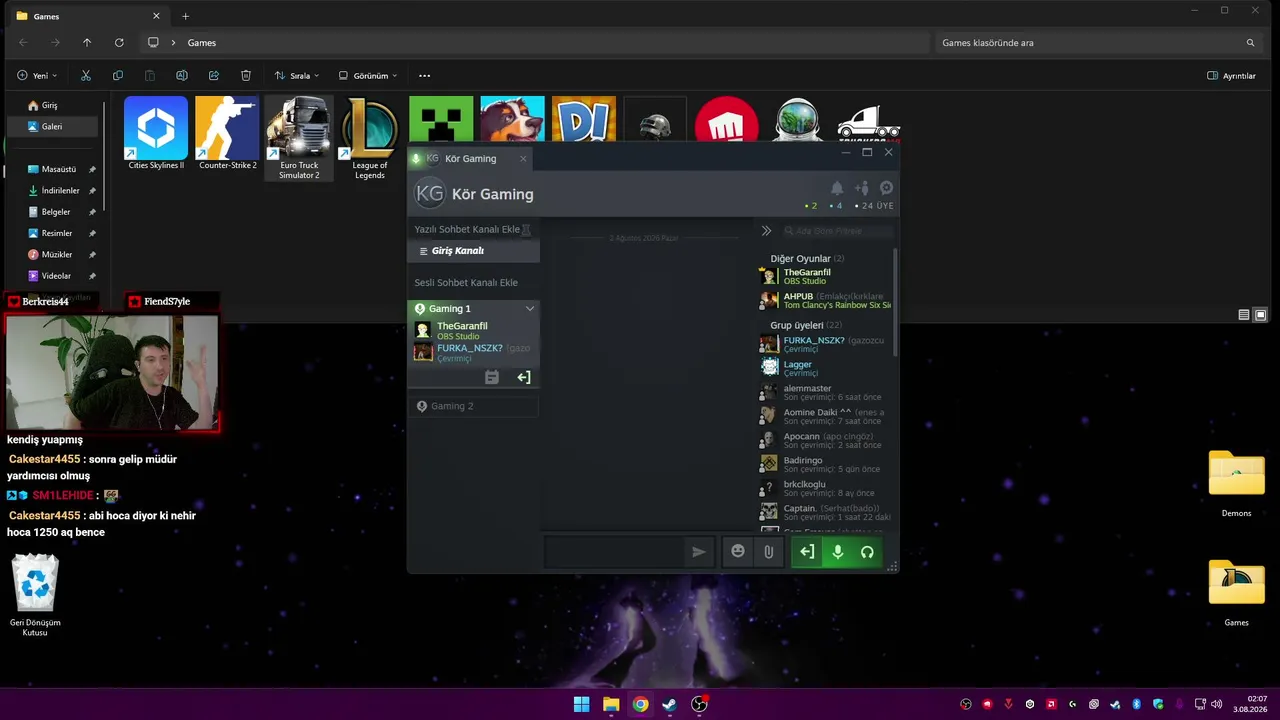Image resolution: width=1280 pixels, height=720 pixels.
Task: Open Kör Gaming notification bell settings
Action: pyautogui.click(x=837, y=188)
